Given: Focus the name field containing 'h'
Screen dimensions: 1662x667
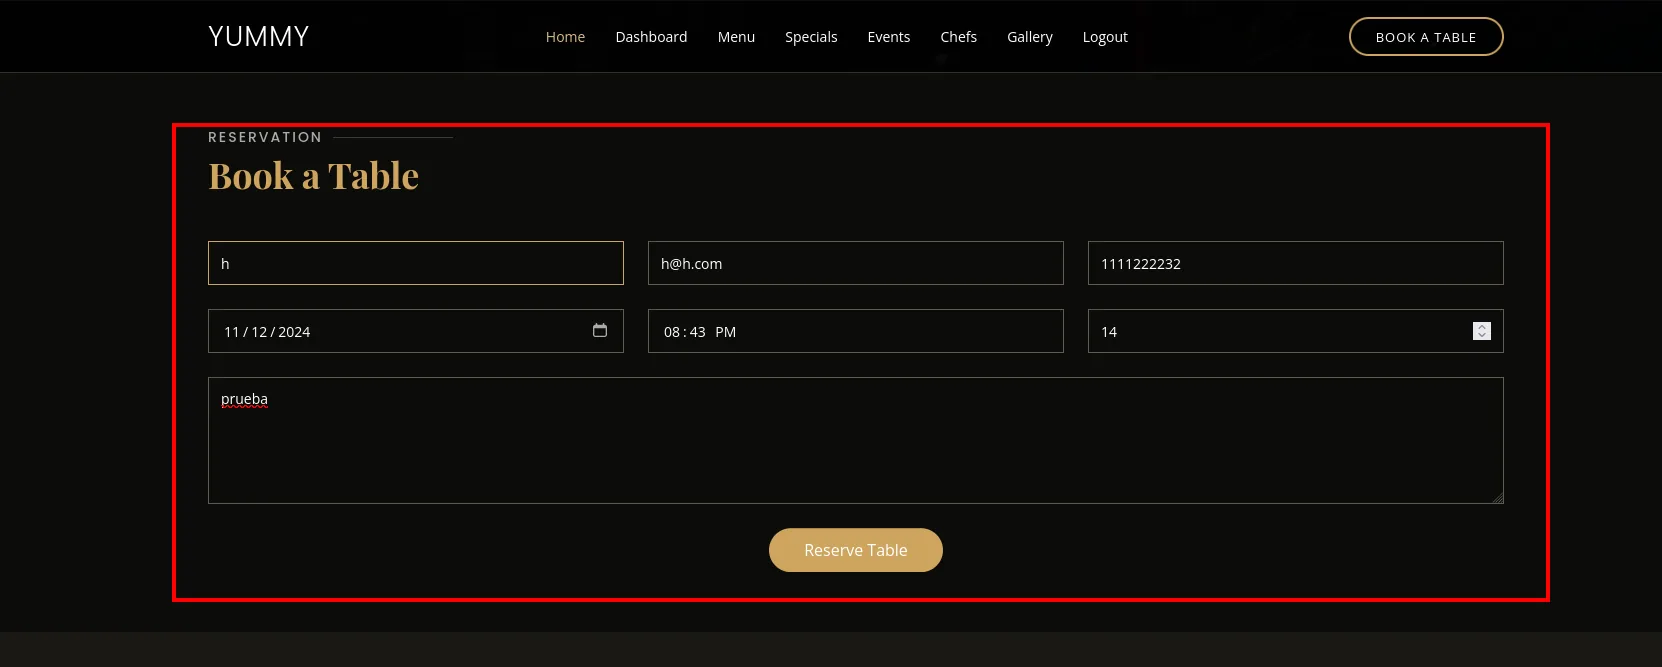Looking at the screenshot, I should (x=416, y=263).
